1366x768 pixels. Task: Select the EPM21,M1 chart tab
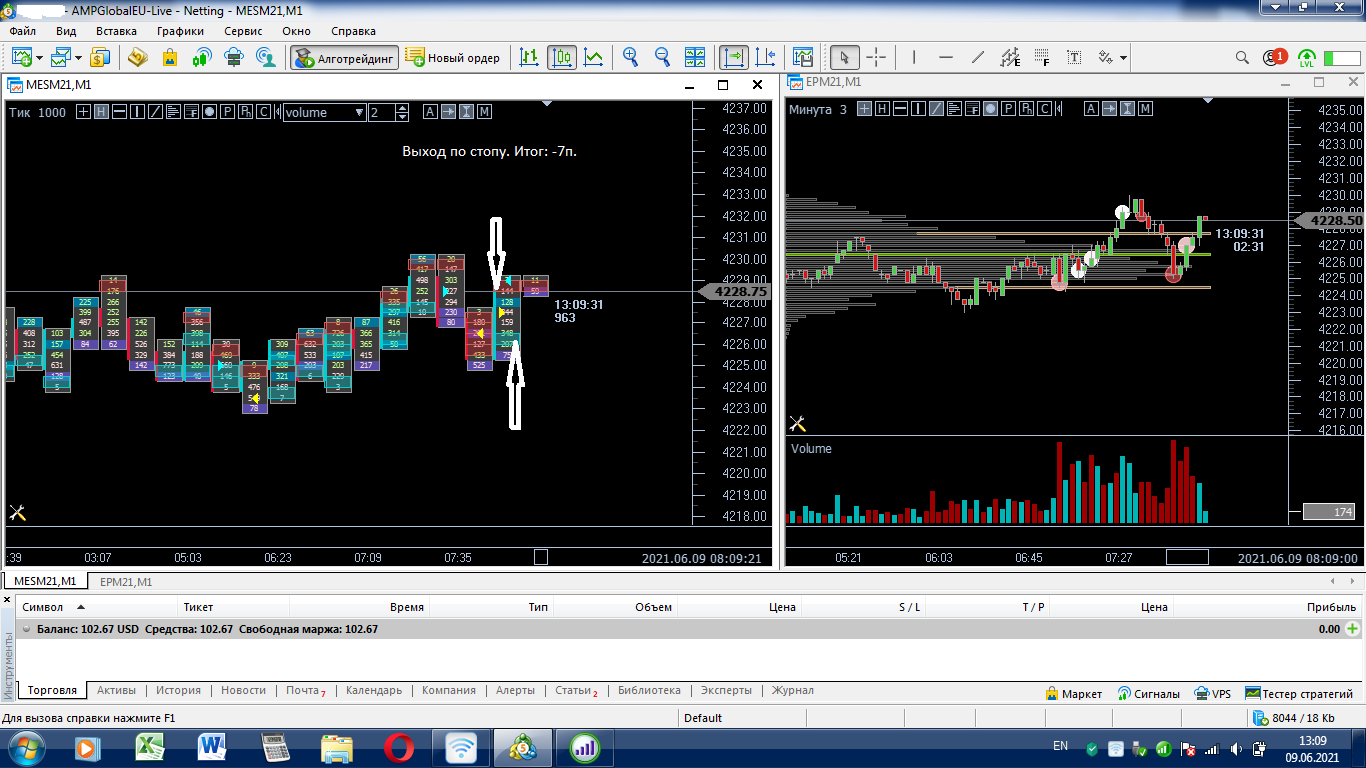tap(126, 581)
